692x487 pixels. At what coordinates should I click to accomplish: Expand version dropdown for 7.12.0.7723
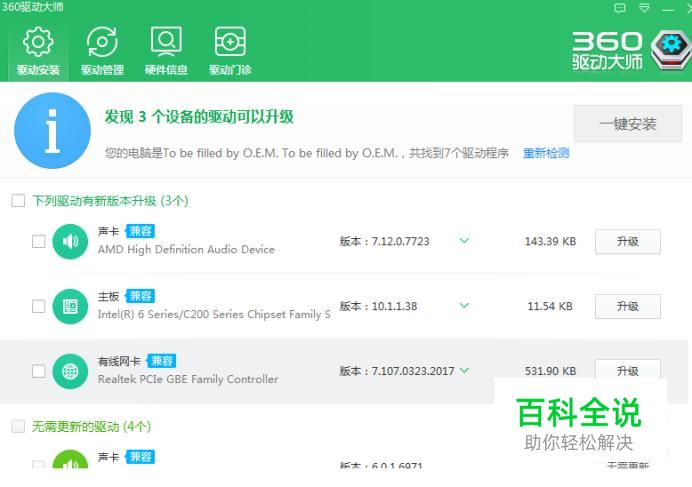click(x=464, y=241)
